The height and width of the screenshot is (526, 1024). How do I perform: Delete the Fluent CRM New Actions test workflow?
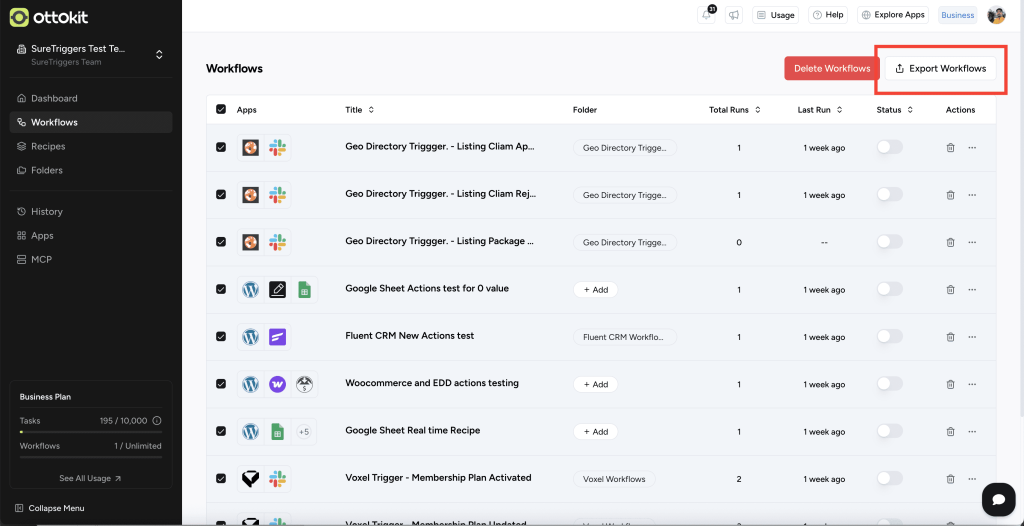point(950,337)
